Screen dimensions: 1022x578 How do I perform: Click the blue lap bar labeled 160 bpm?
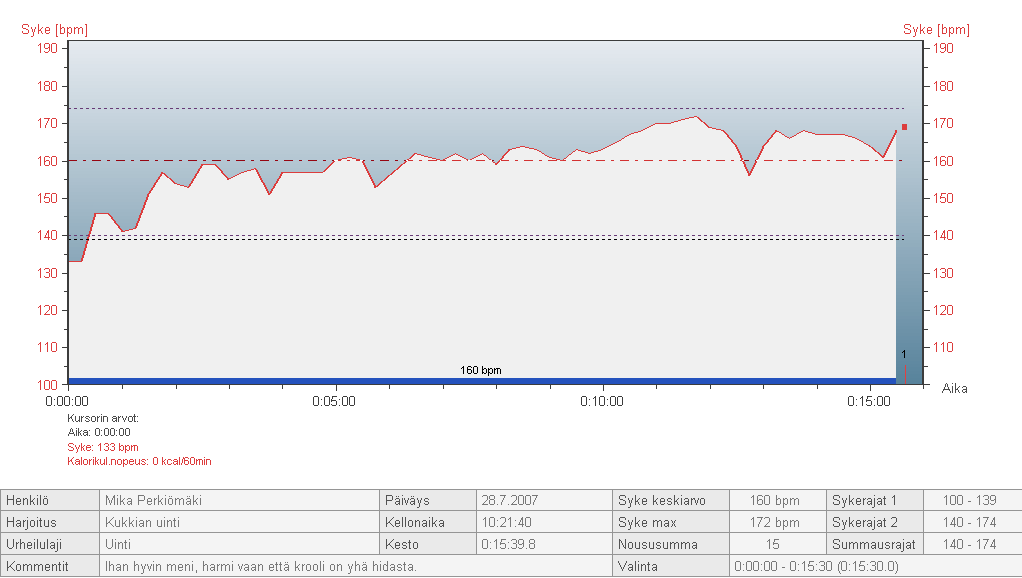tap(481, 380)
